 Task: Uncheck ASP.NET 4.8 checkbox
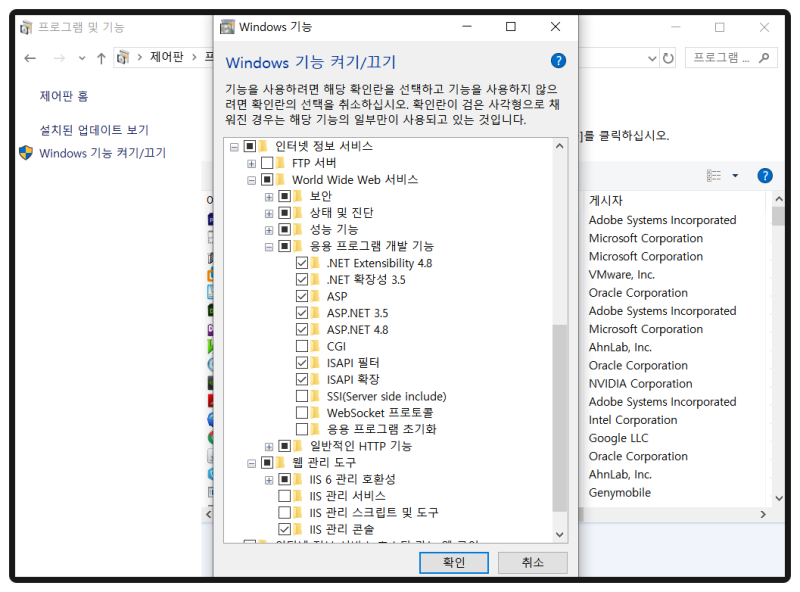302,329
